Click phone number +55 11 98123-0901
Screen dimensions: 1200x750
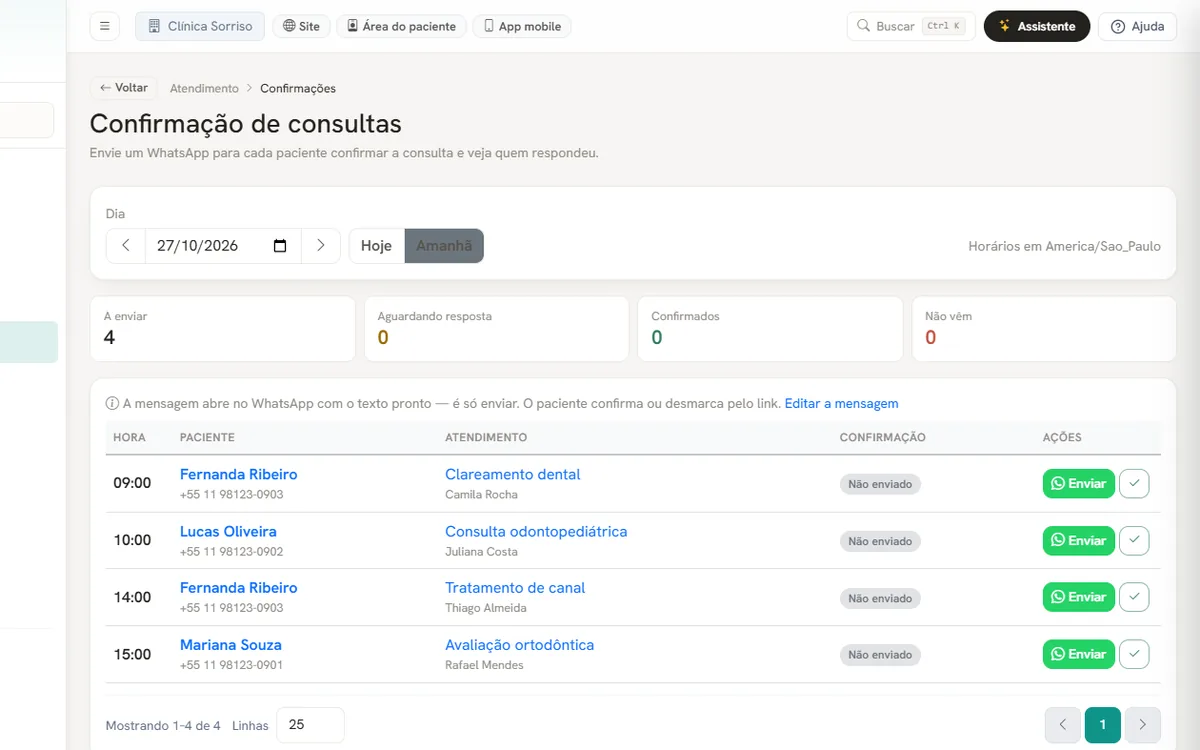point(232,665)
